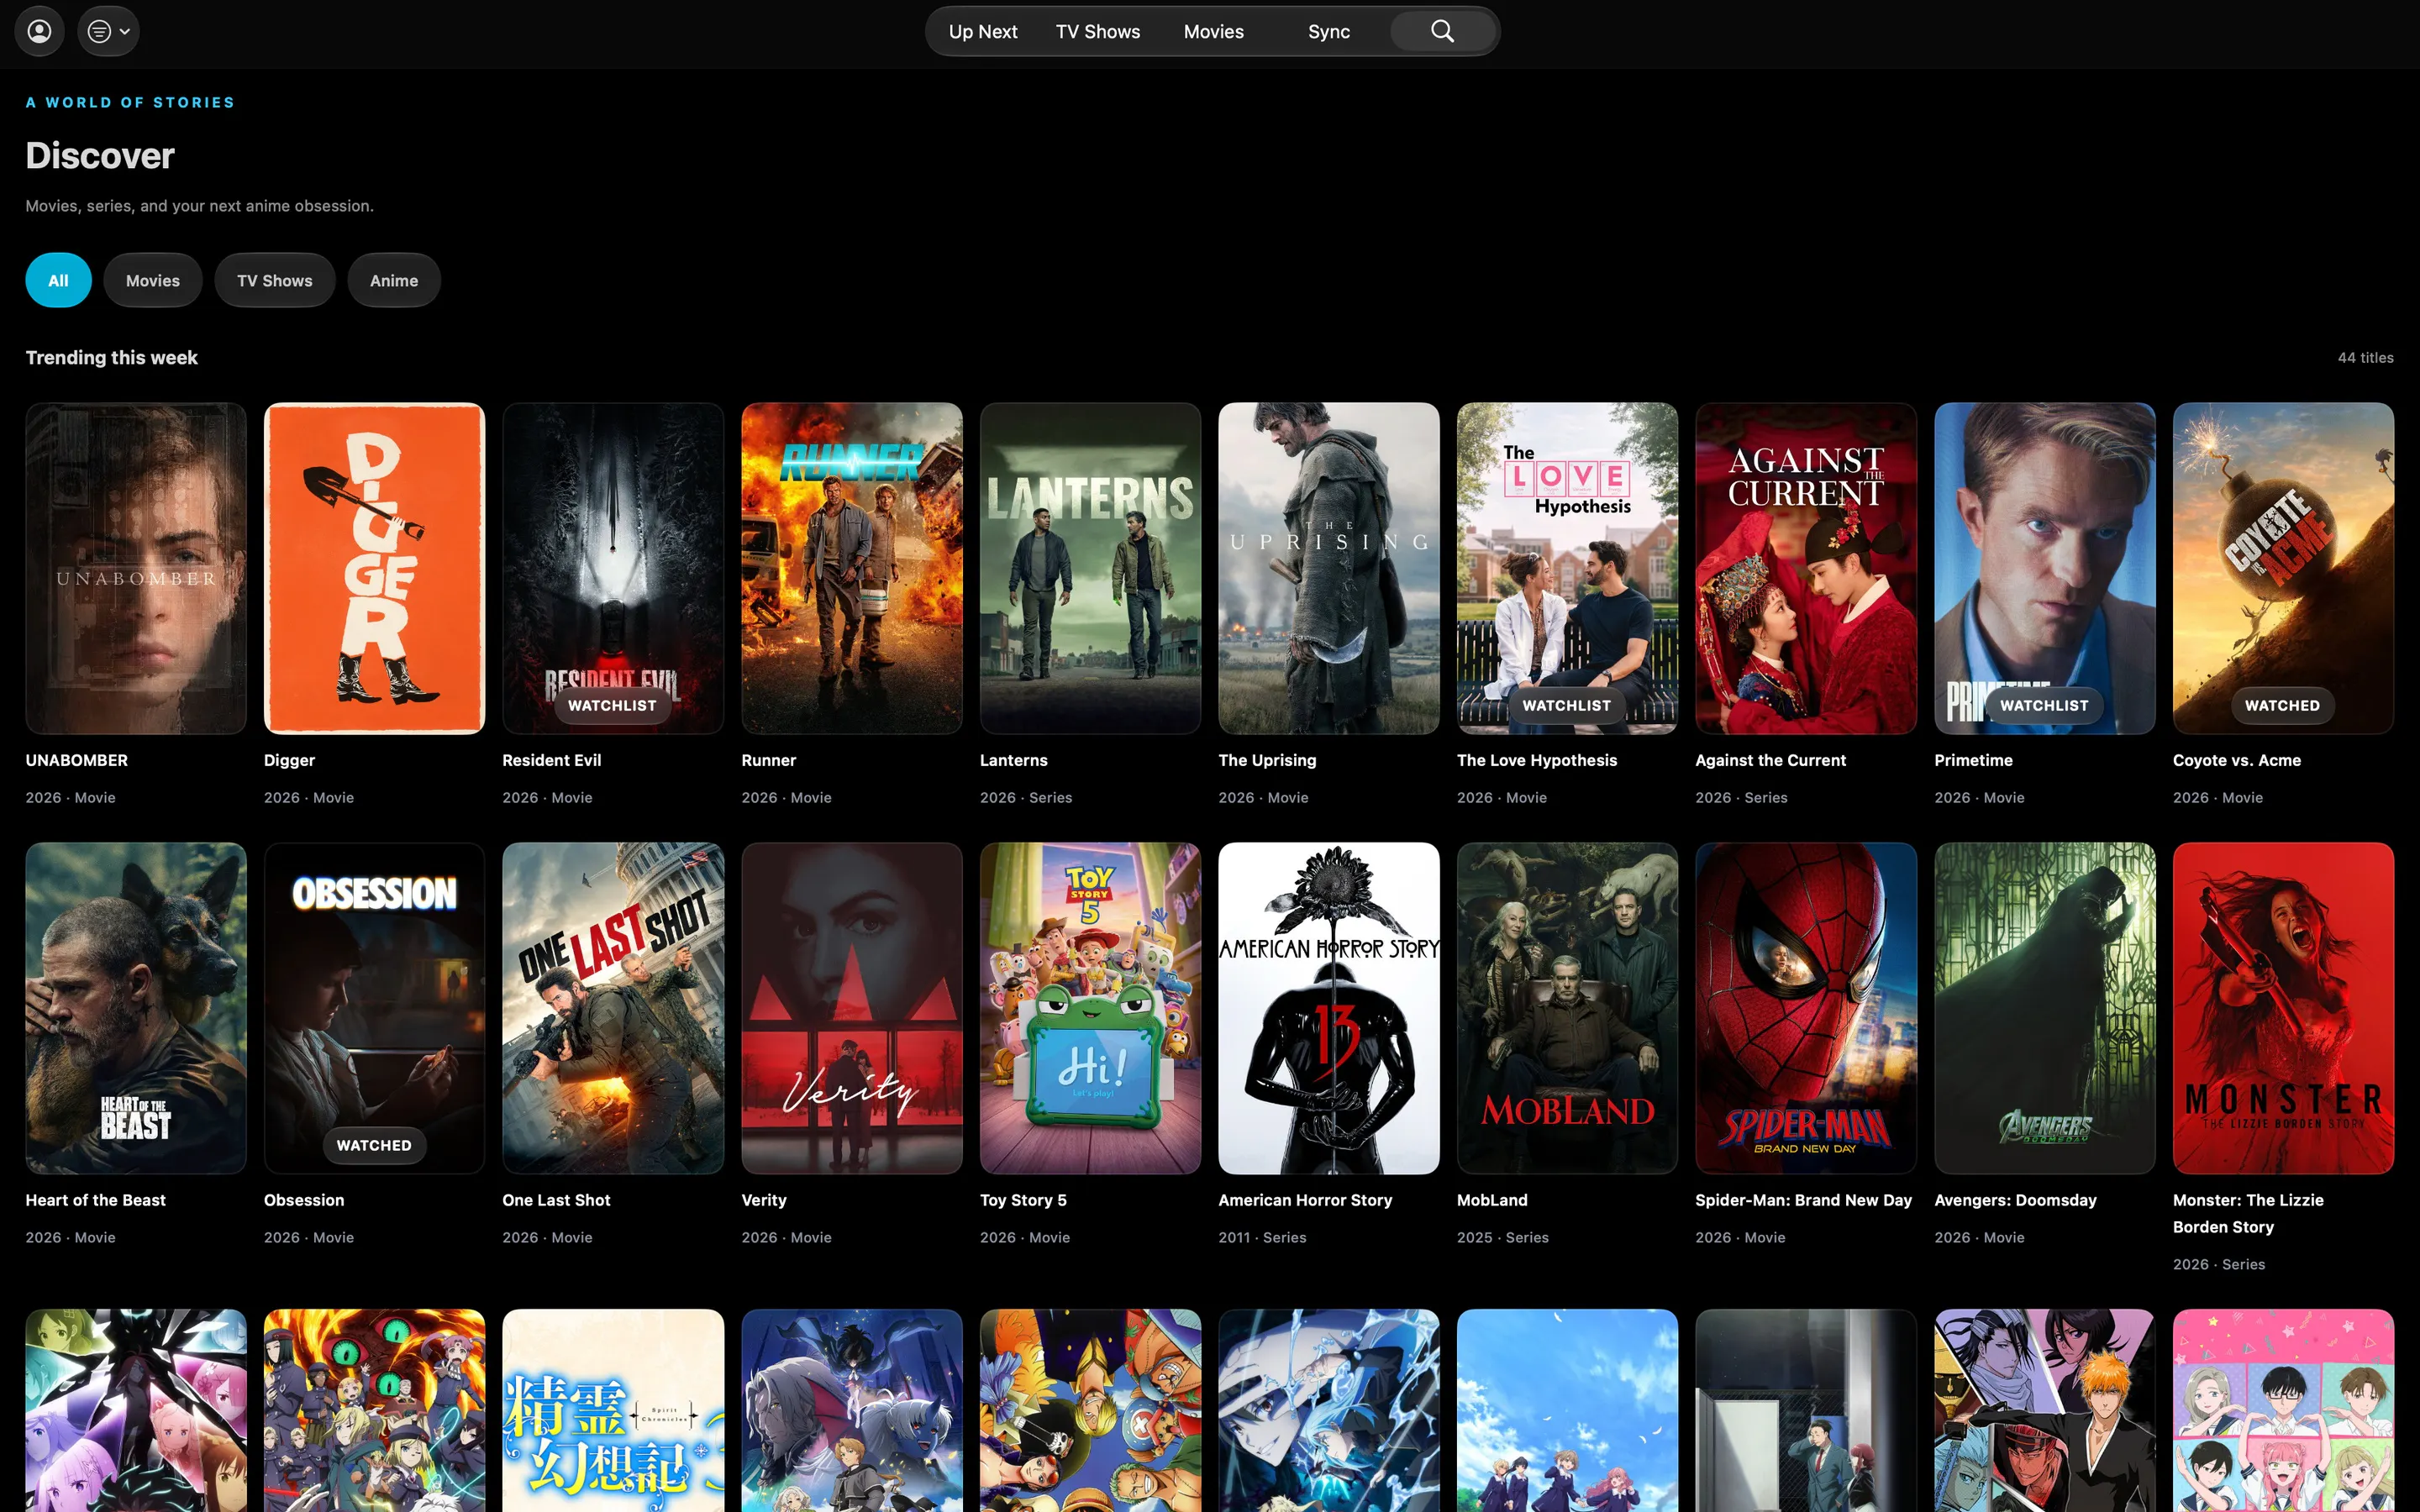
Task: Click The Uprising title text
Action: tap(1267, 760)
